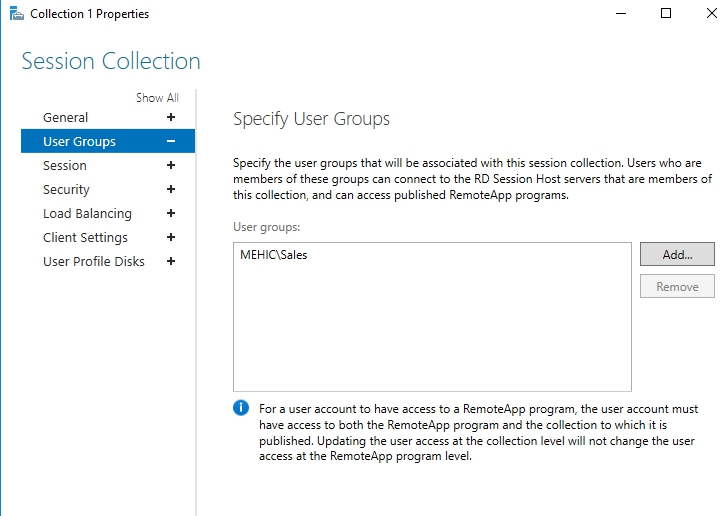Image resolution: width=724 pixels, height=516 pixels.
Task: Select the MEHIC\Sales group entry
Action: (x=274, y=255)
